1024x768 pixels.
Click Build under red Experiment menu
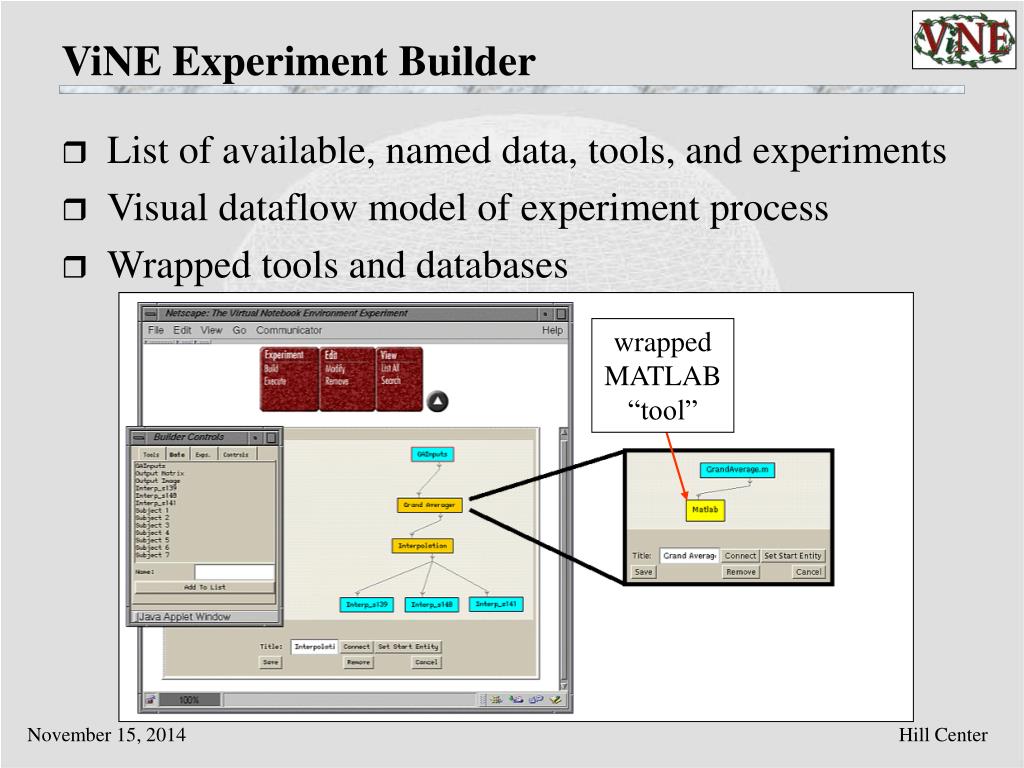271,368
